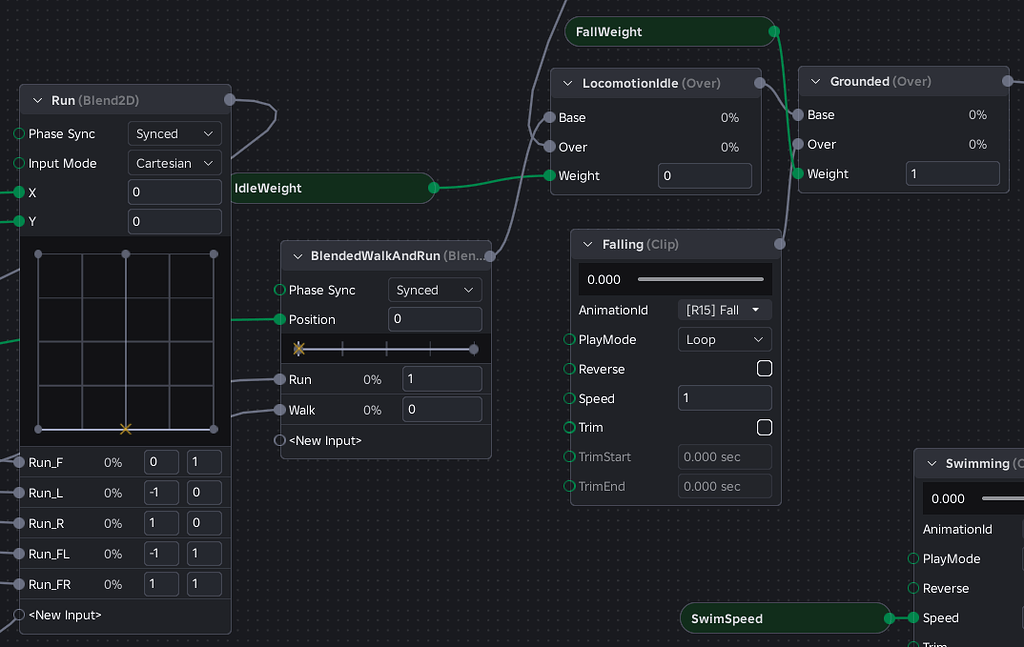The width and height of the screenshot is (1024, 647).
Task: Open the PlayMode Loop dropdown
Action: pos(724,339)
